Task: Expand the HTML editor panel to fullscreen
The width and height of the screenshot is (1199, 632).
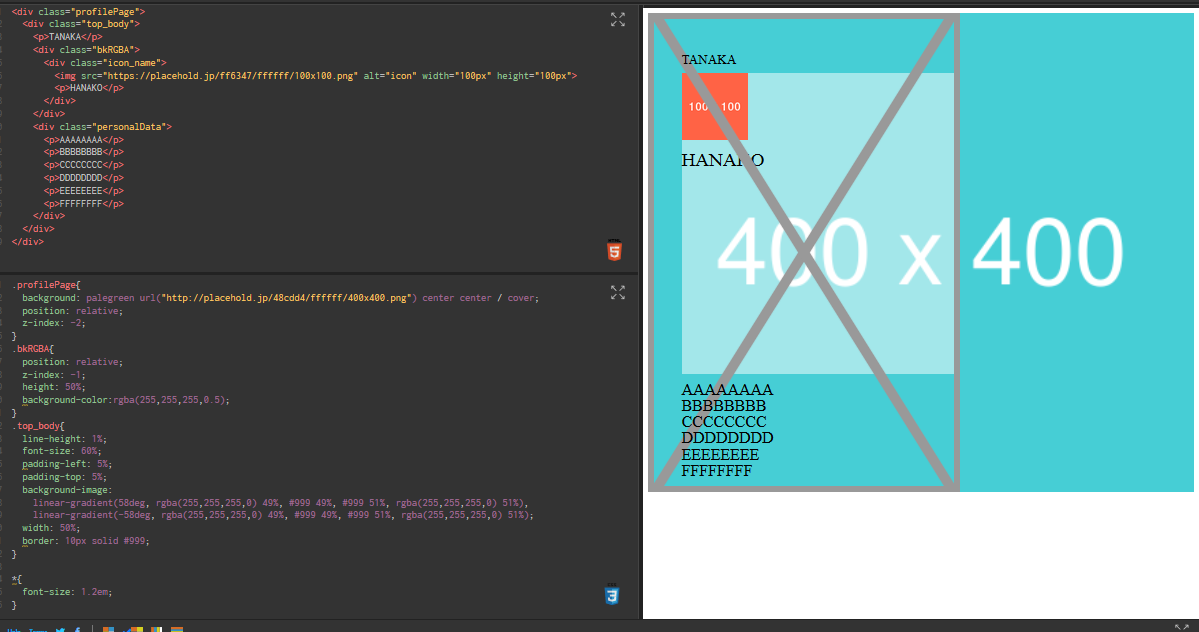Action: [618, 20]
